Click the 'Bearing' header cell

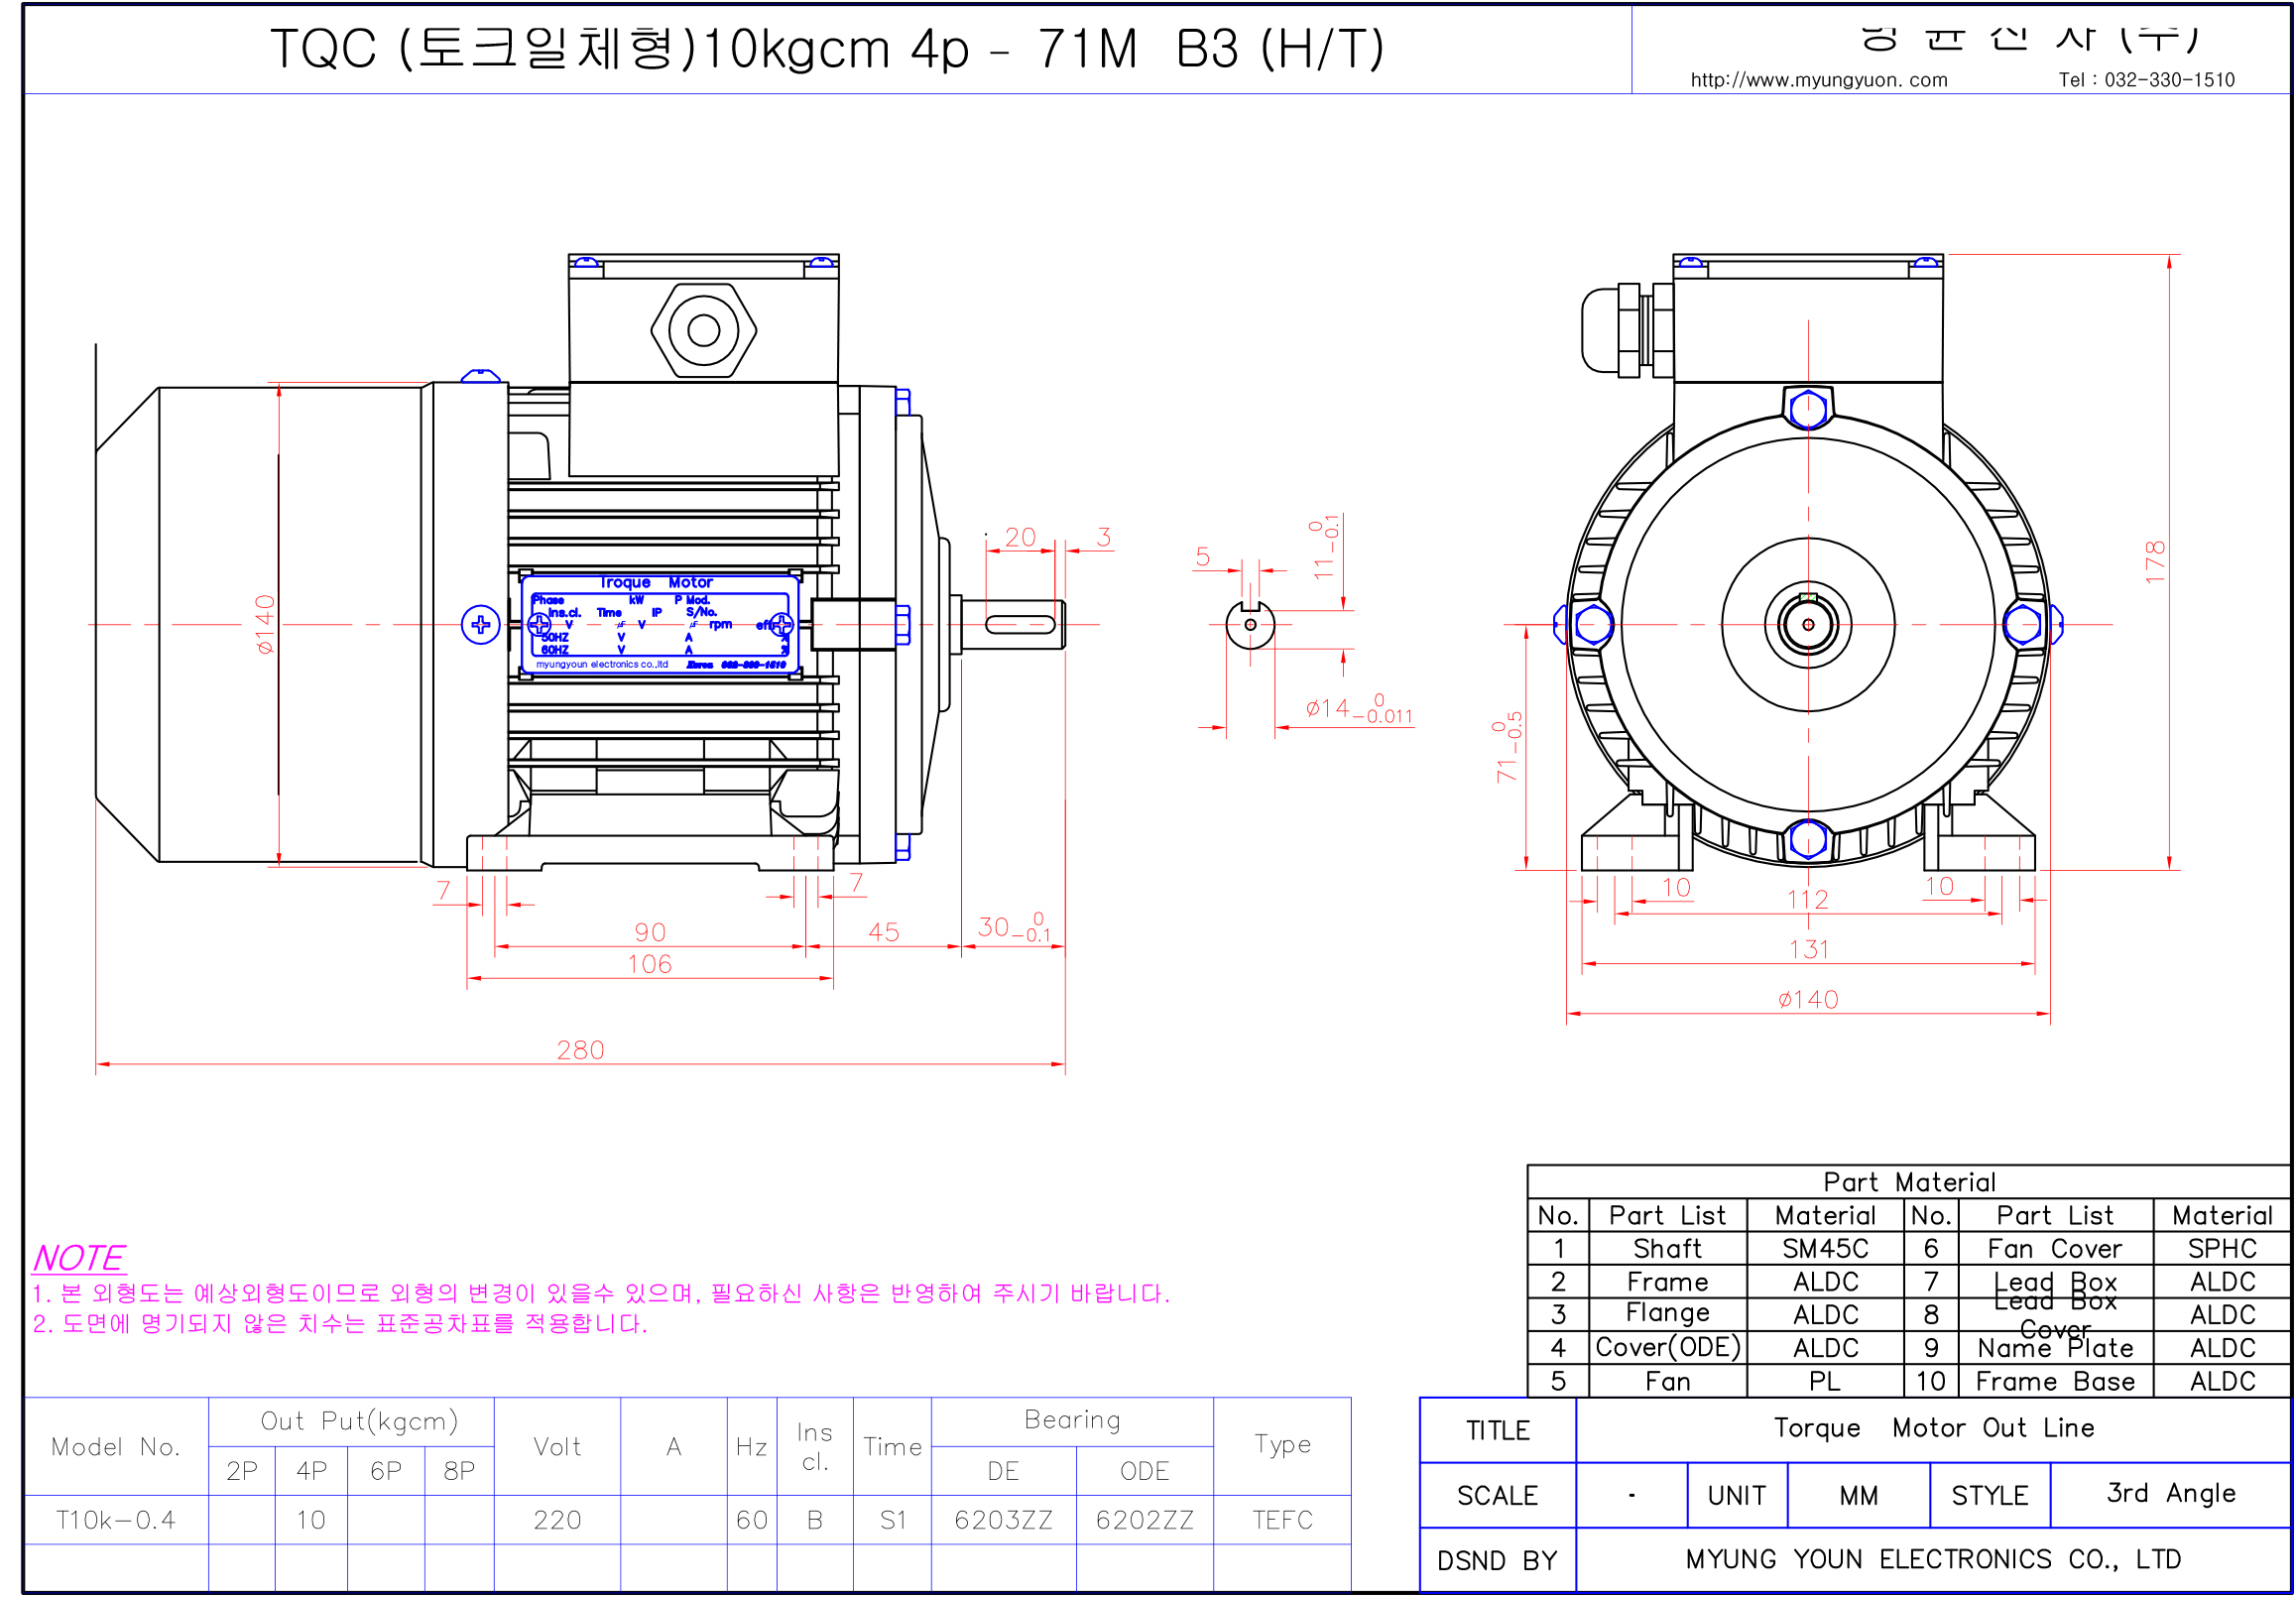point(1072,1420)
